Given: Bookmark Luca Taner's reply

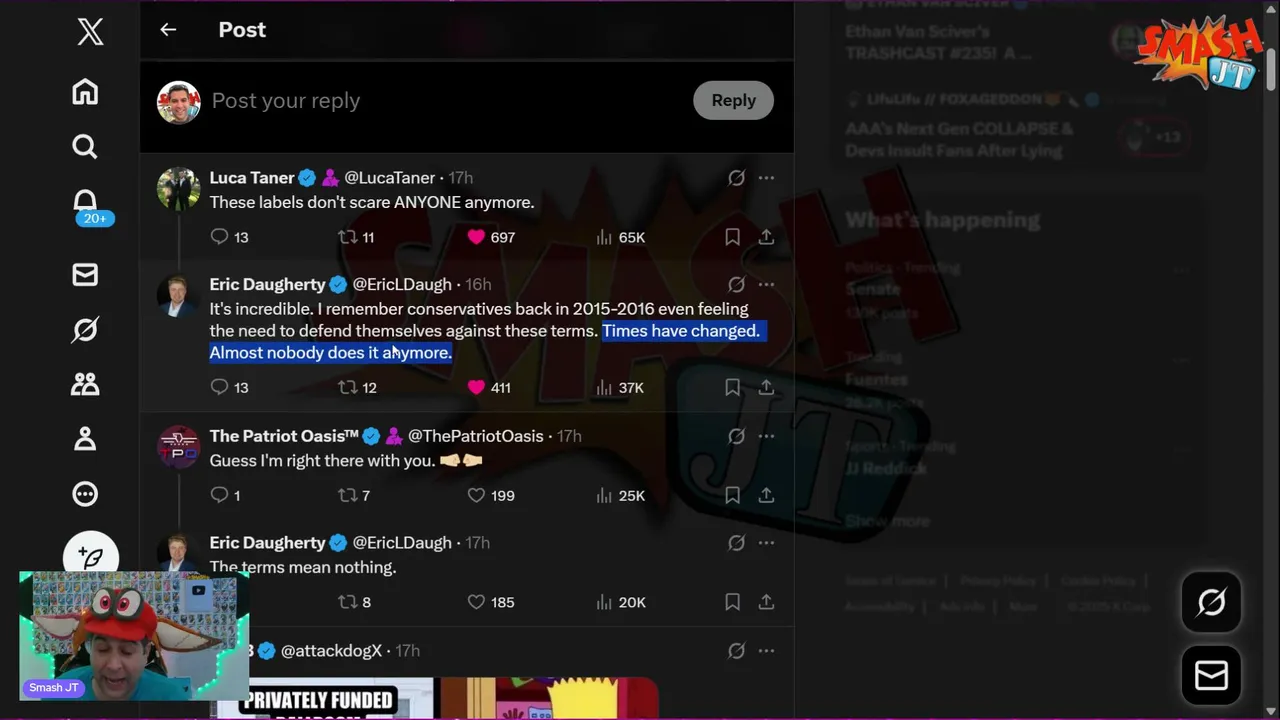Looking at the screenshot, I should [732, 237].
